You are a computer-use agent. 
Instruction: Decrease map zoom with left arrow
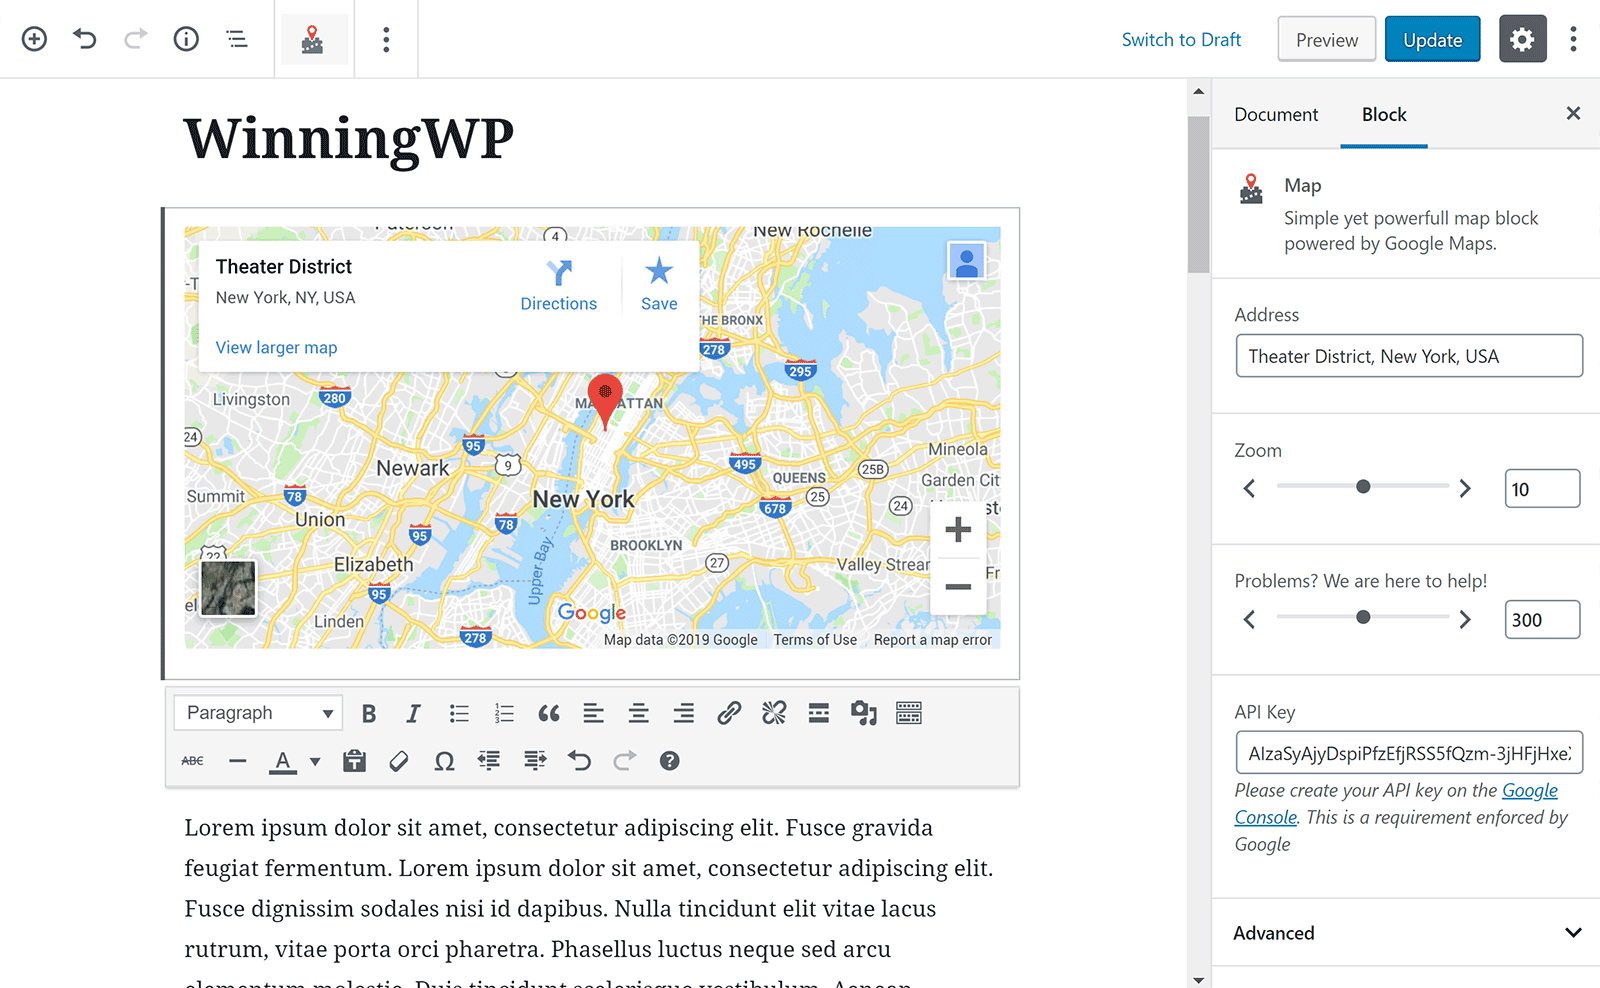[1249, 488]
